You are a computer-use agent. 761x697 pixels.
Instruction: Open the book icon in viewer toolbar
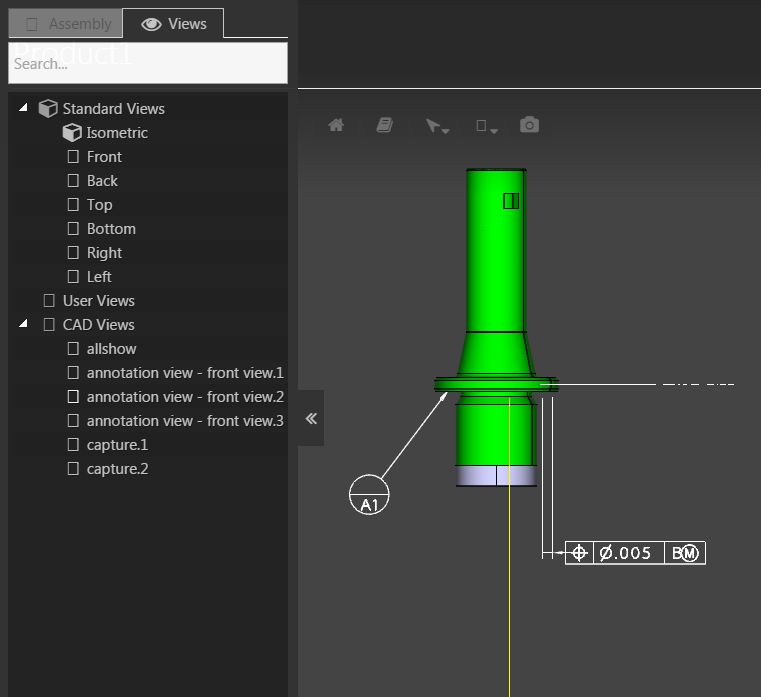384,125
